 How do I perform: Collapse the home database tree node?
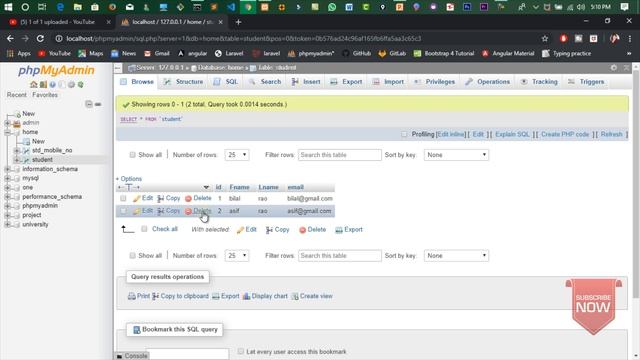pyautogui.click(x=7, y=132)
